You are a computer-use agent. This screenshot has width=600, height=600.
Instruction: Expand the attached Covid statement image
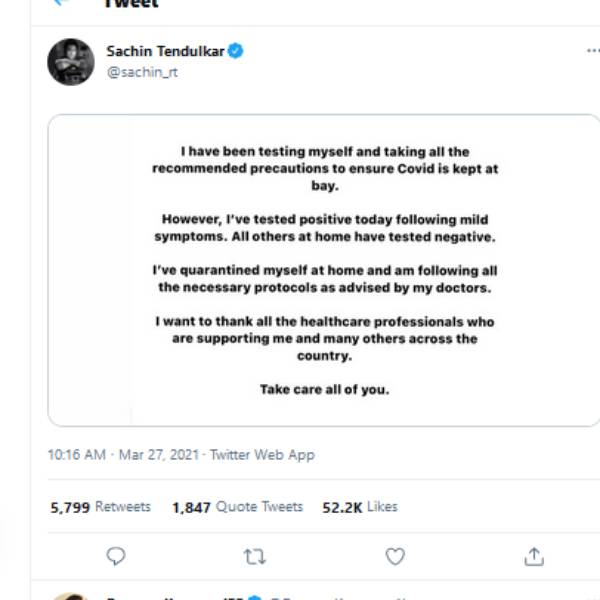coord(324,270)
